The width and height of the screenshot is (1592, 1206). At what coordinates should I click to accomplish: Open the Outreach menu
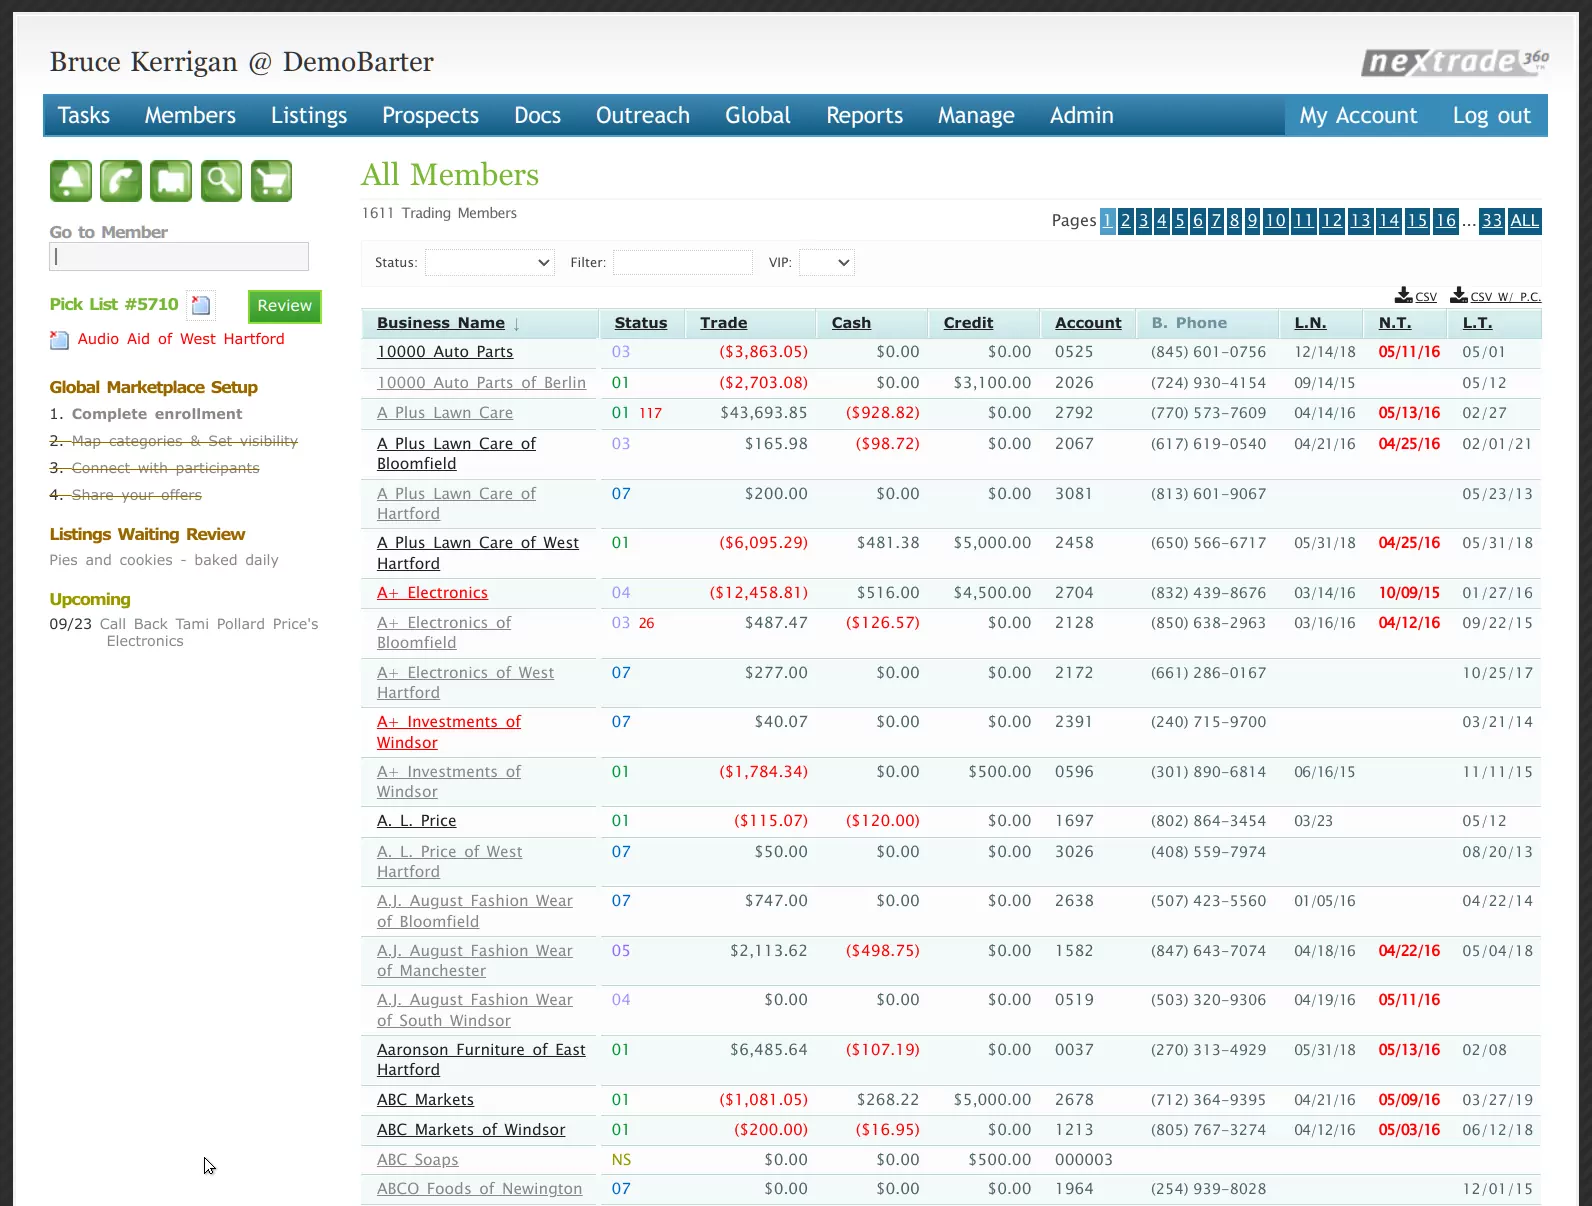coord(643,116)
